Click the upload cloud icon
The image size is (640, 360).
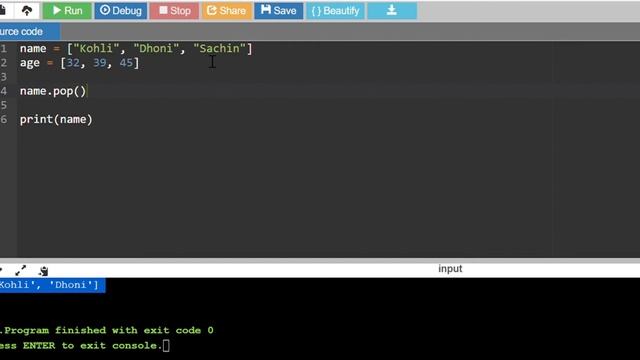[27, 10]
